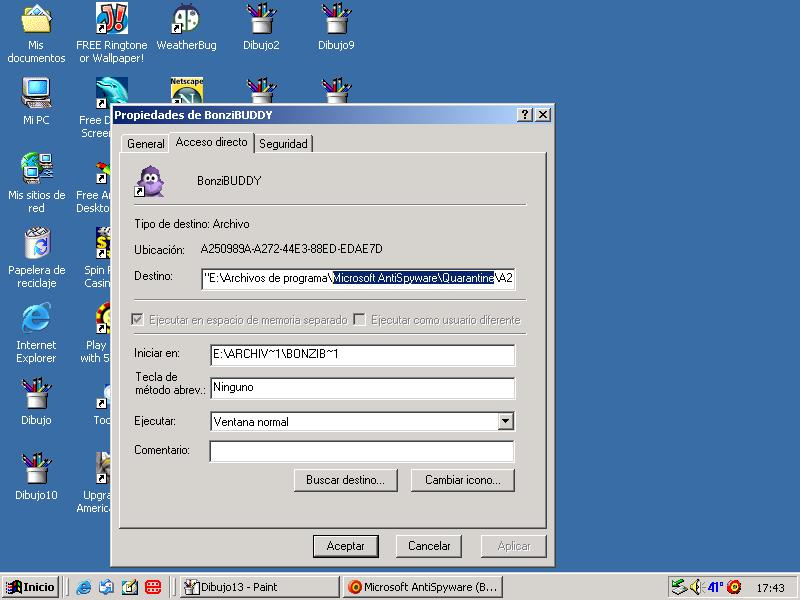This screenshot has height=600, width=800.
Task: Switch to Dibujo13 - Paint taskbar window
Action: coord(260,587)
